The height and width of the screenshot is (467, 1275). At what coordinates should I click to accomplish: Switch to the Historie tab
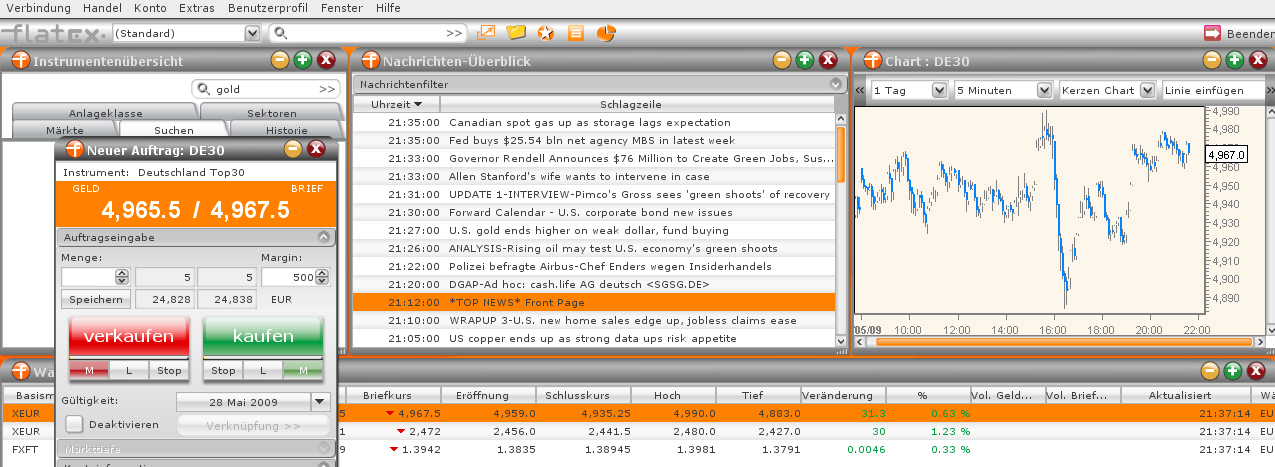(286, 130)
